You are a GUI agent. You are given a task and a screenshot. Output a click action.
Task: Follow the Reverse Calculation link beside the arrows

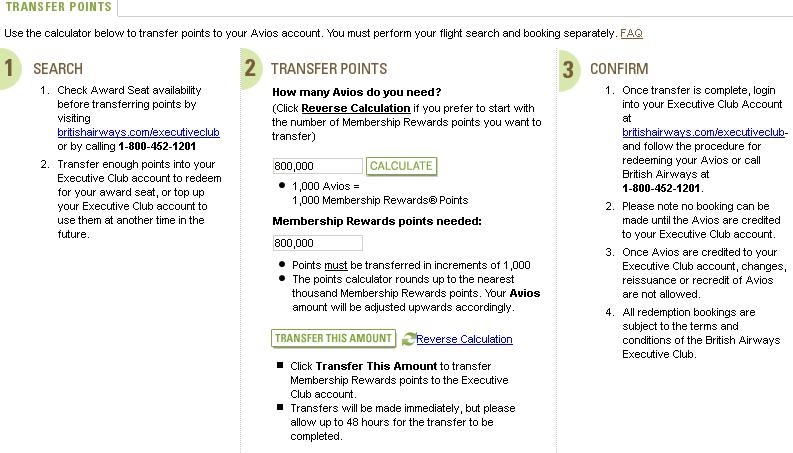click(x=464, y=339)
